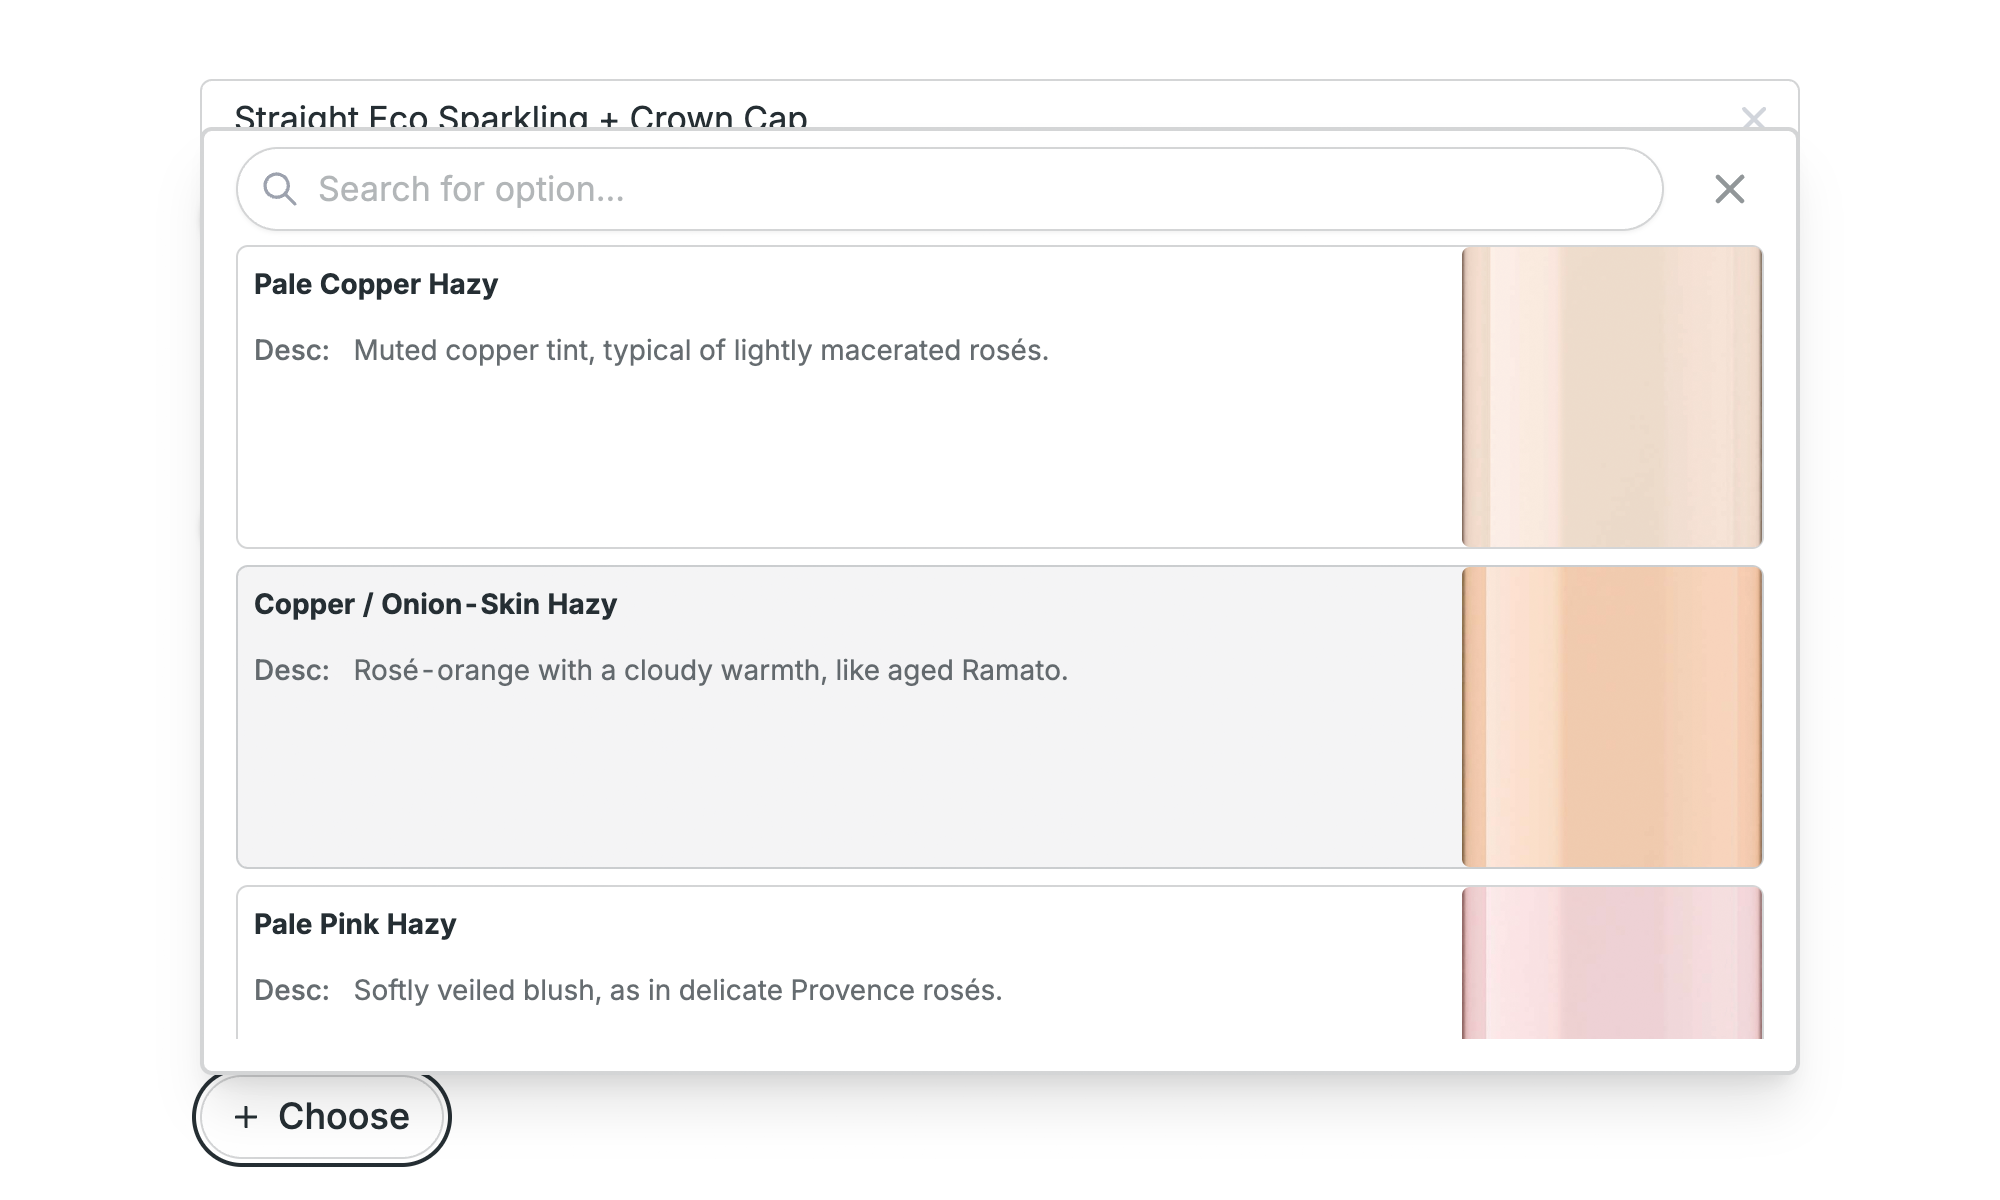Pick the Copper / Onion-Skin Hazy swatch
Viewport: 2000px width, 1200px height.
coord(1611,717)
